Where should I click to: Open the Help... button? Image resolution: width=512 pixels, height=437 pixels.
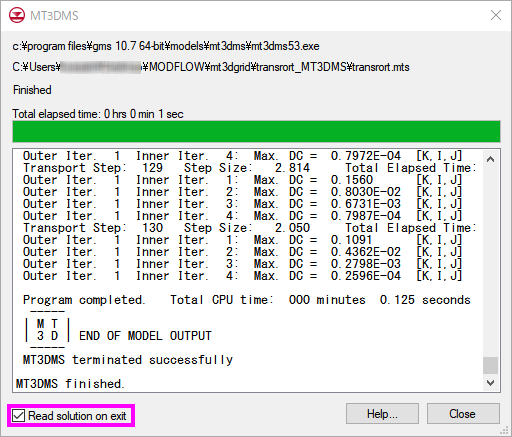pyautogui.click(x=382, y=414)
